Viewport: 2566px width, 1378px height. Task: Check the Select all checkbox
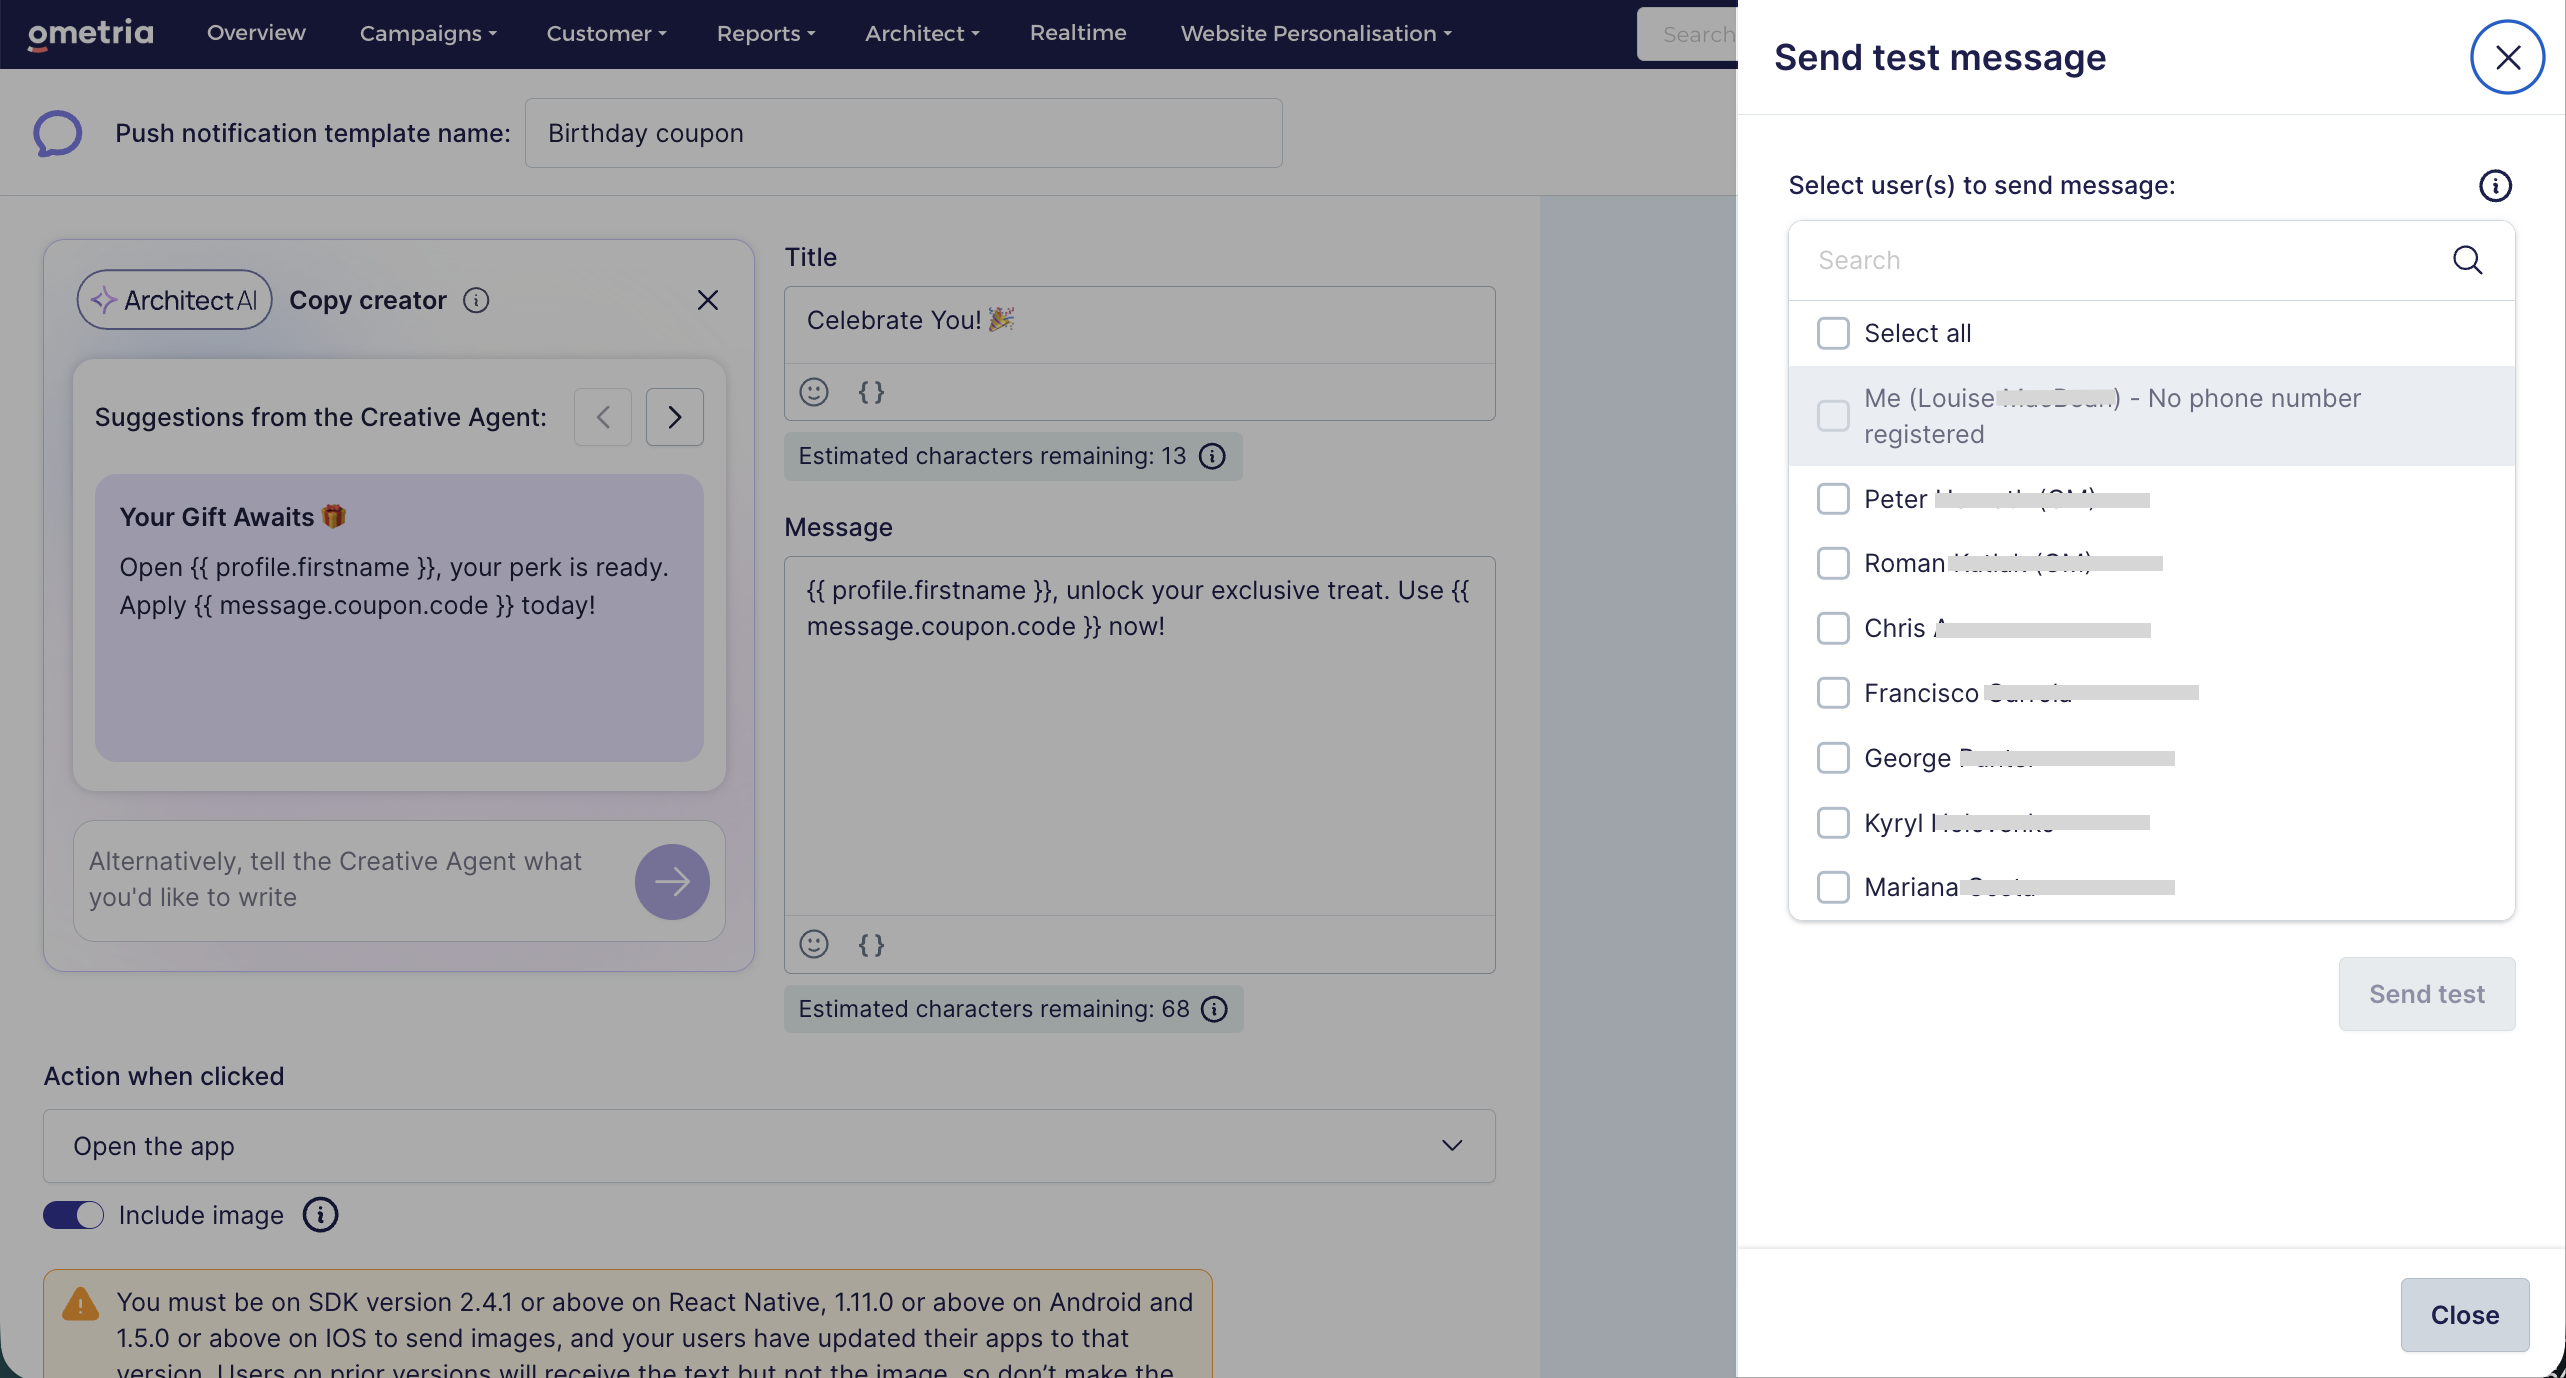pyautogui.click(x=1833, y=333)
